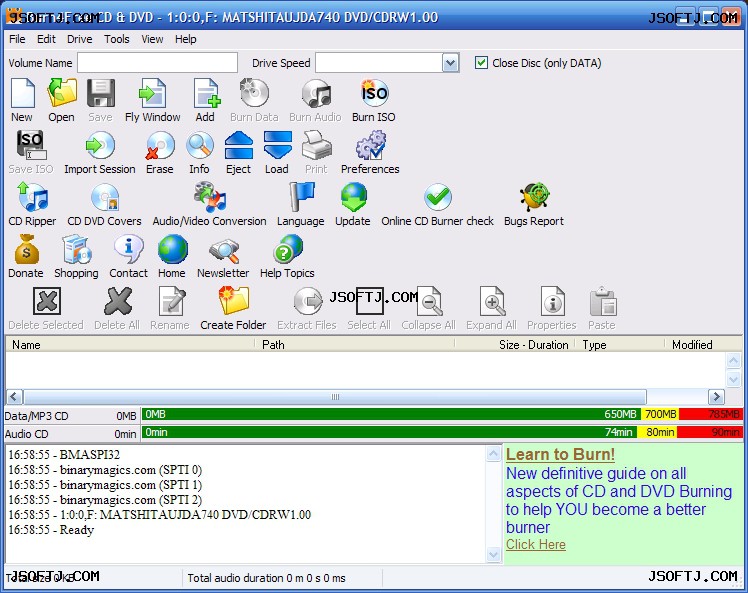Screen dimensions: 748x593
Task: Add files with the Add icon
Action: [x=207, y=93]
